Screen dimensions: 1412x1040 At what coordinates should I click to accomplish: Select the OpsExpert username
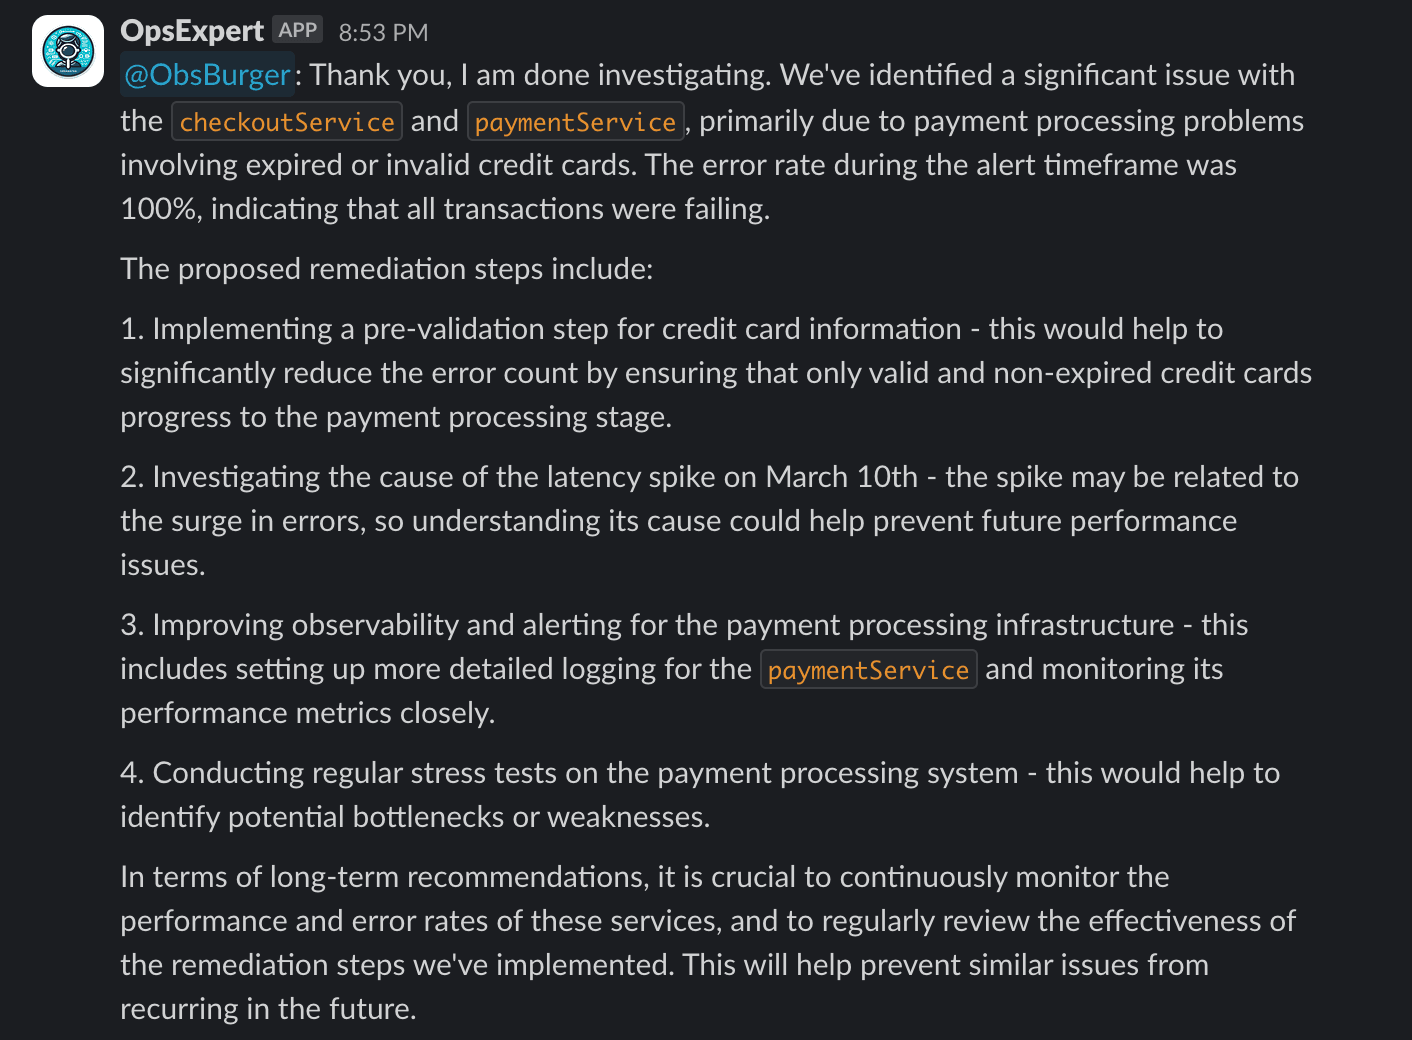[x=194, y=30]
